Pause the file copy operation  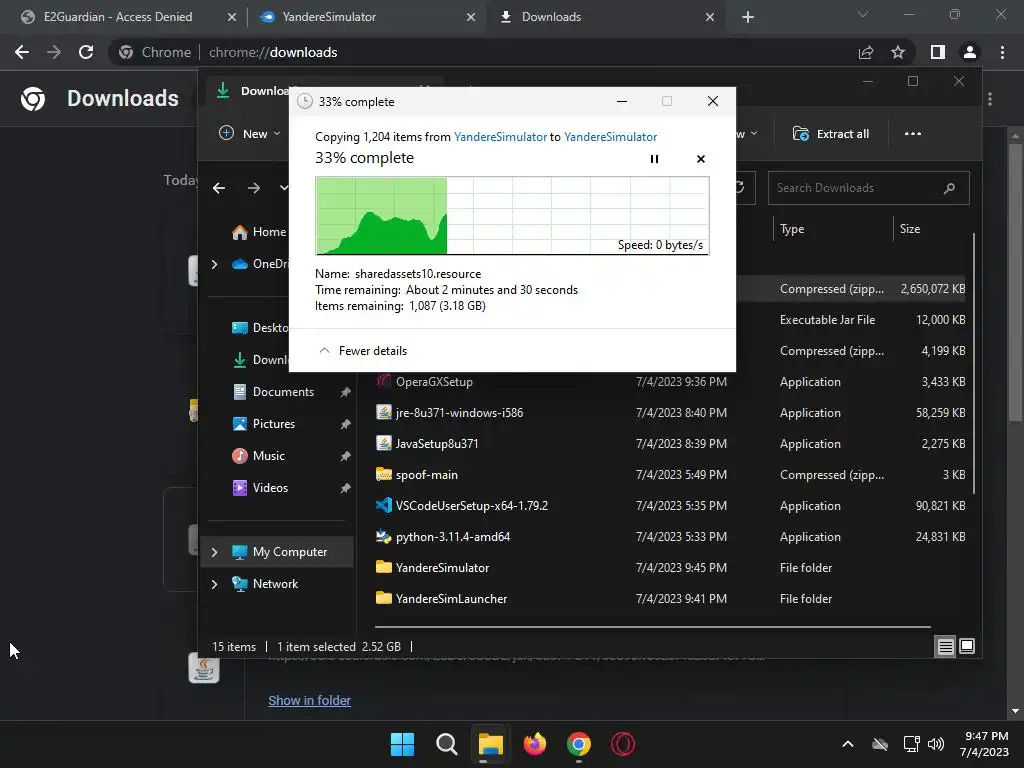click(x=654, y=159)
